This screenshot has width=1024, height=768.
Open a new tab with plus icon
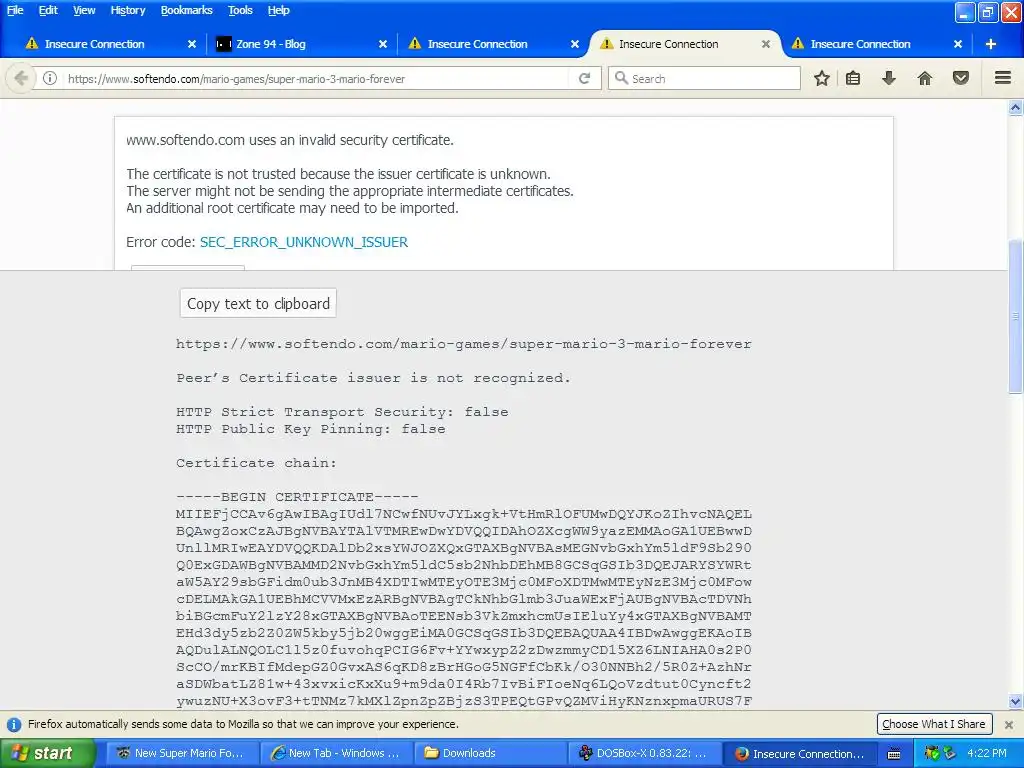tap(991, 44)
